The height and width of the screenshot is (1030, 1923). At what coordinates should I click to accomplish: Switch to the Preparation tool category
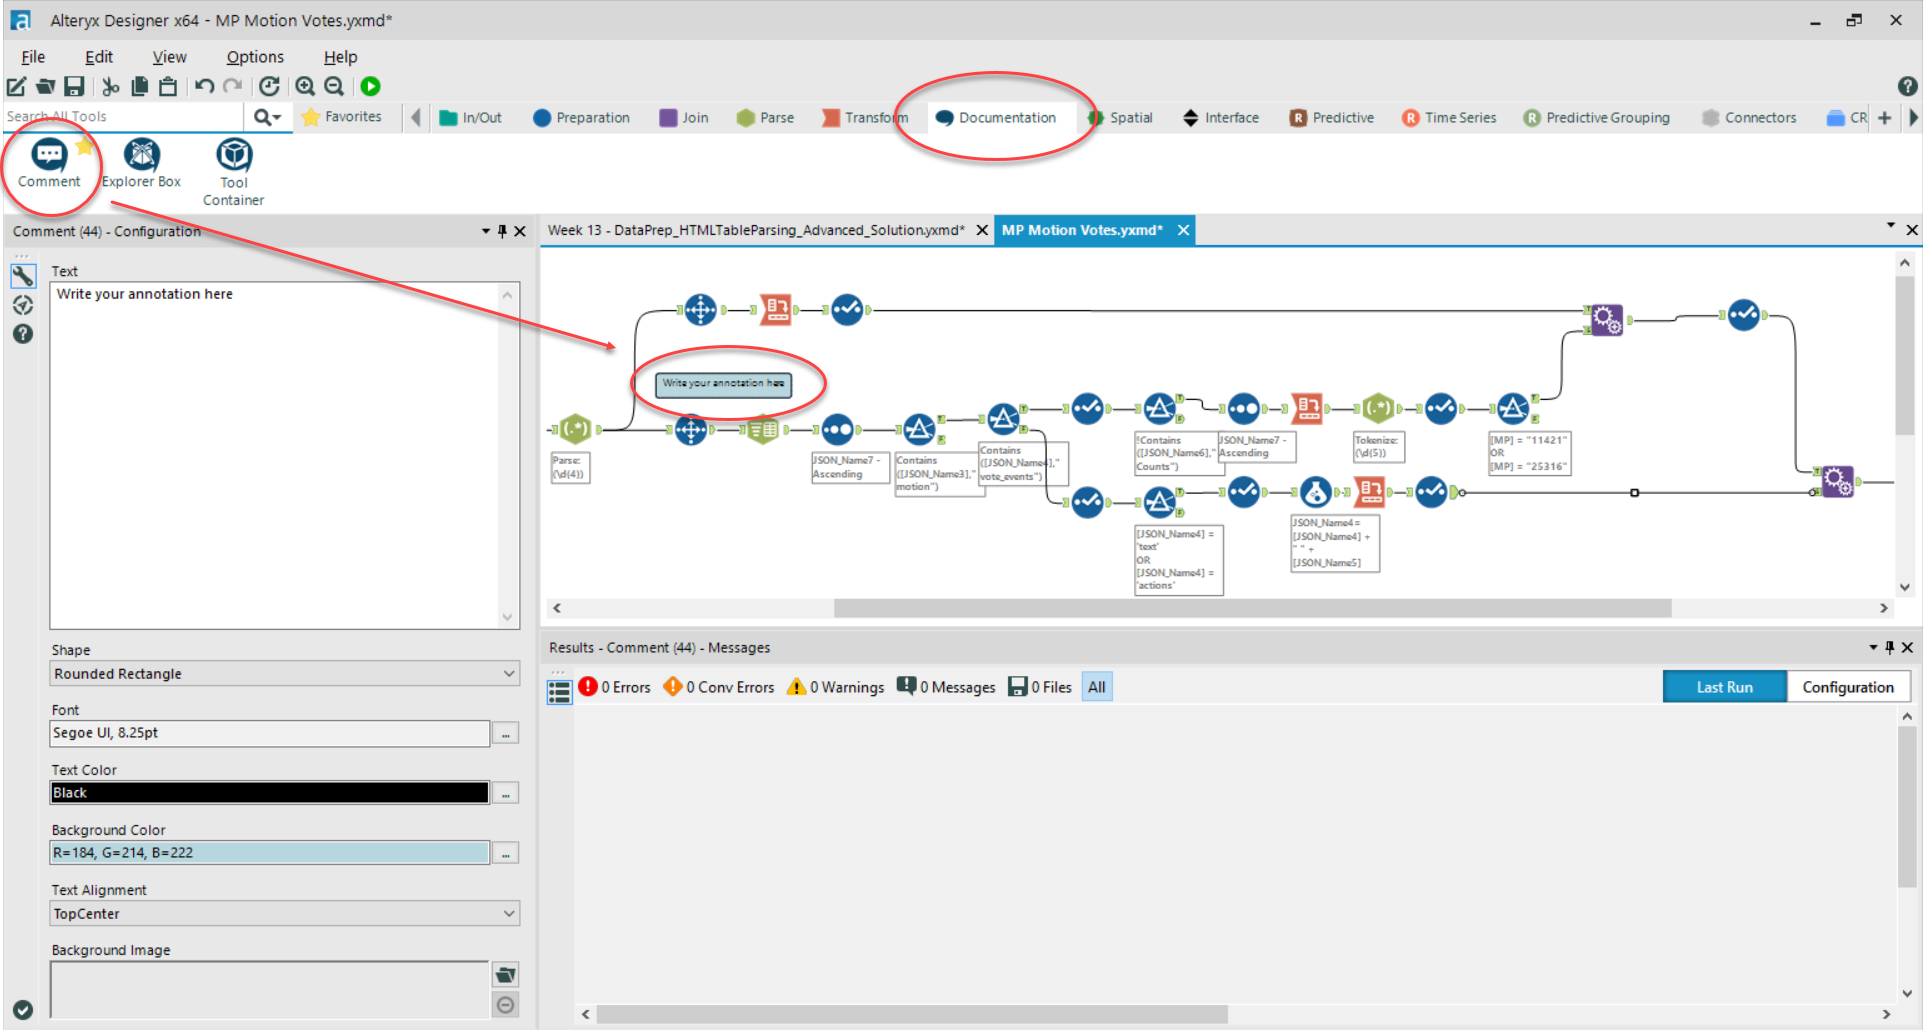[x=581, y=117]
